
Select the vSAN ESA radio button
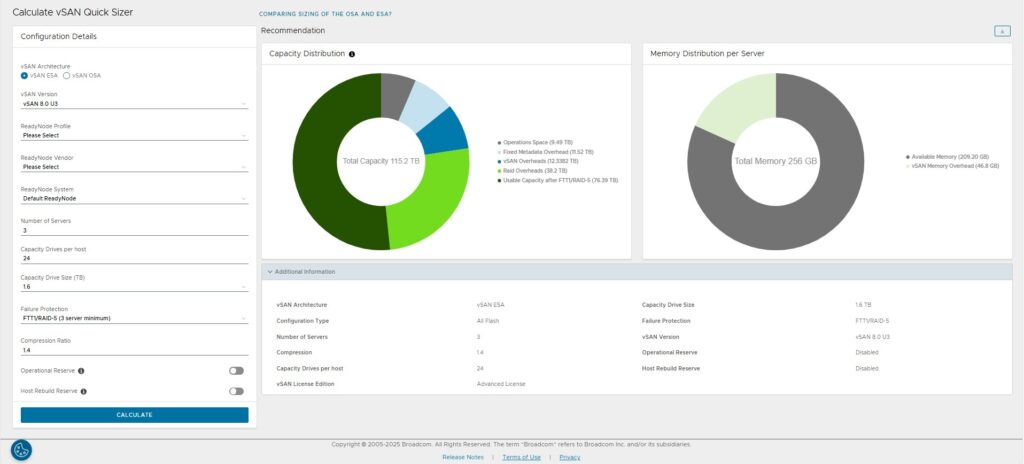click(x=24, y=76)
